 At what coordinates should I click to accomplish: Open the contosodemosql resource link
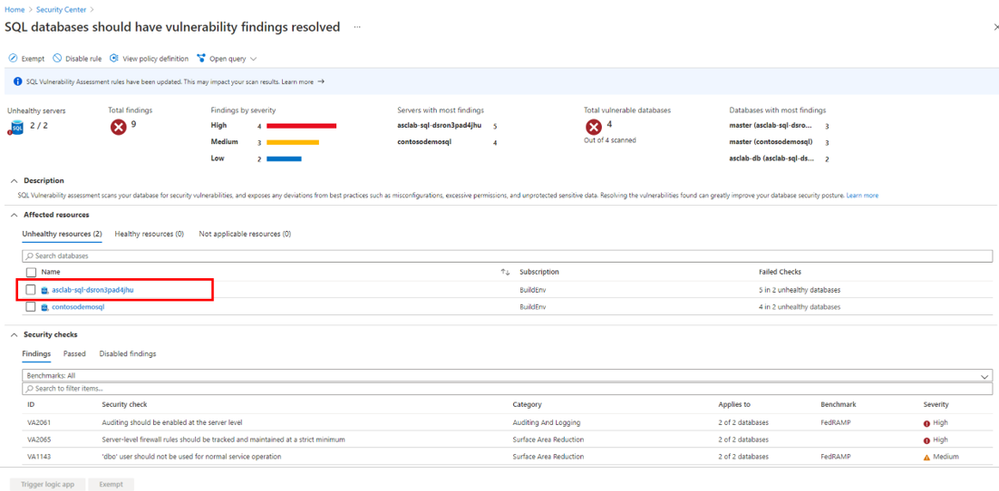pos(78,307)
